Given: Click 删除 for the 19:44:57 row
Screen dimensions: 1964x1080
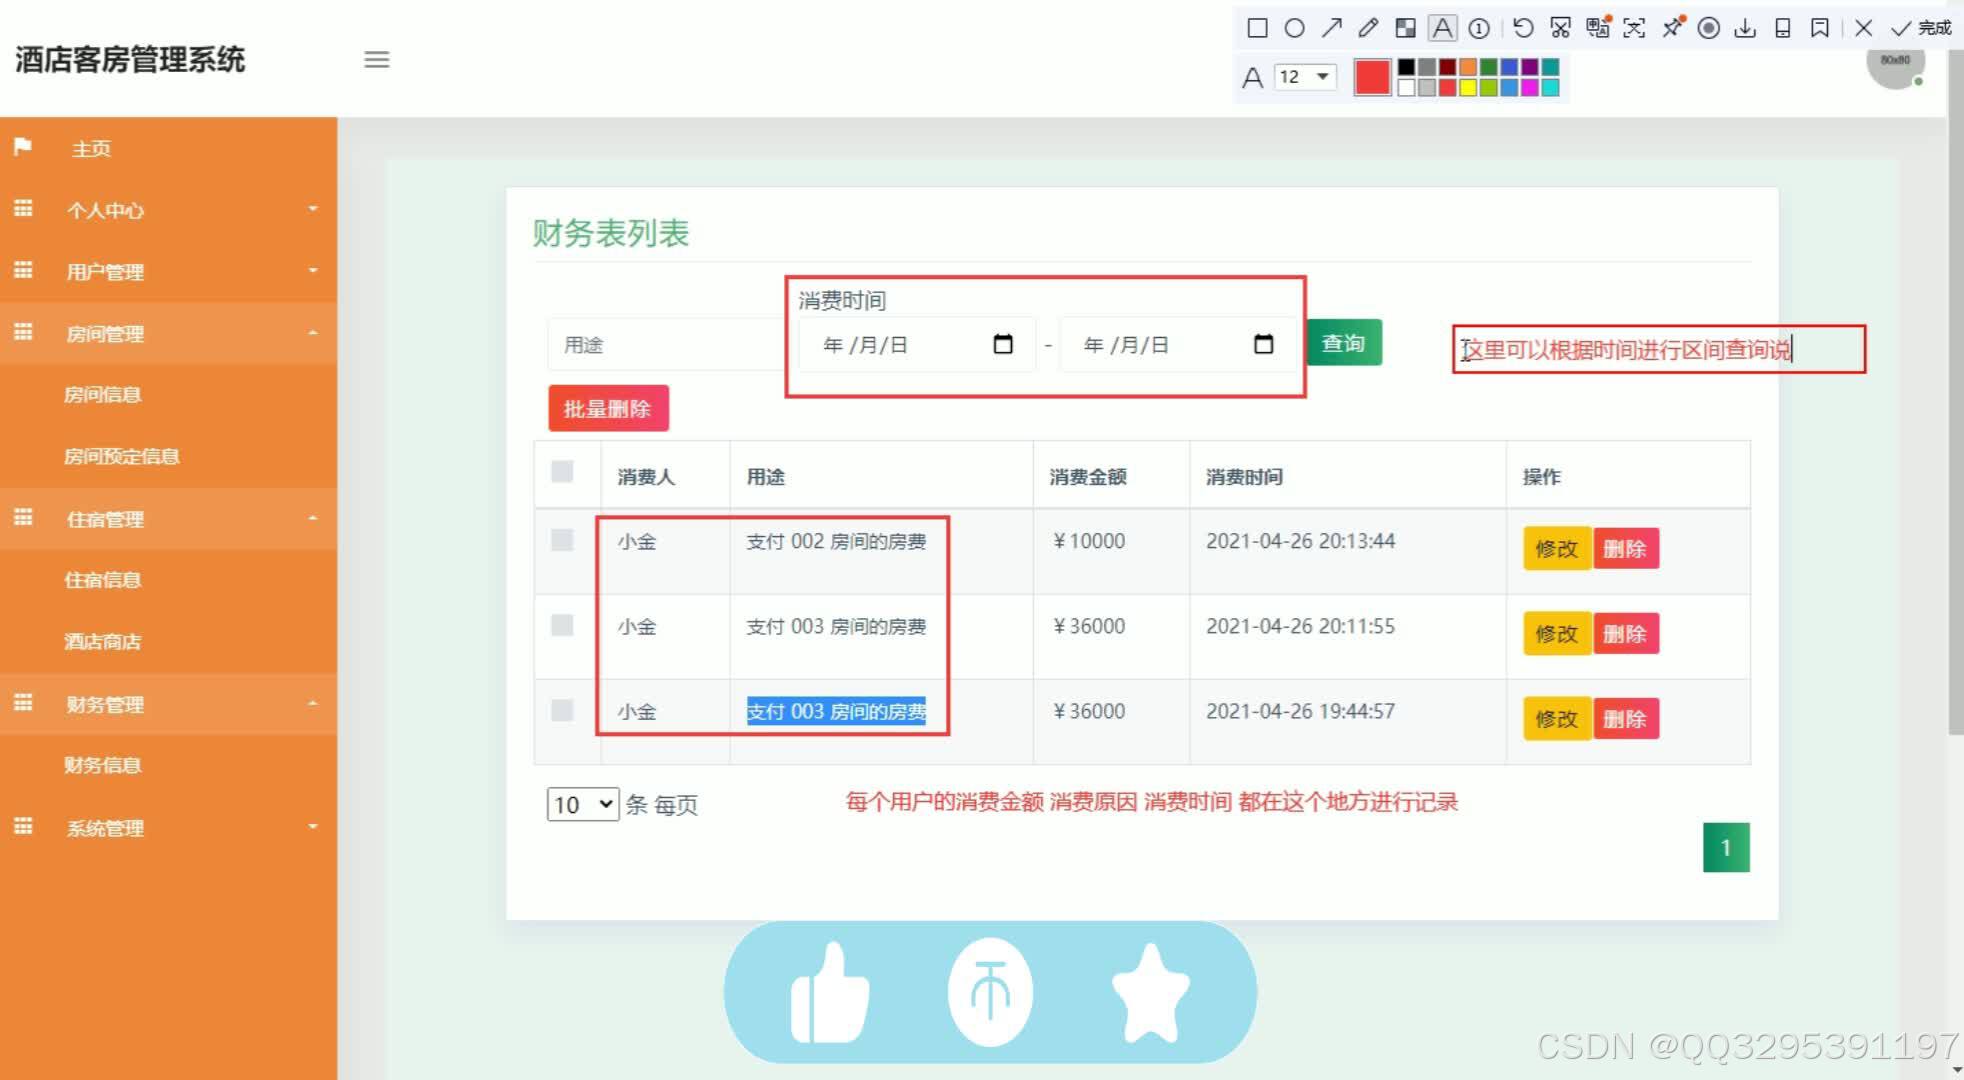Looking at the screenshot, I should click(1625, 718).
